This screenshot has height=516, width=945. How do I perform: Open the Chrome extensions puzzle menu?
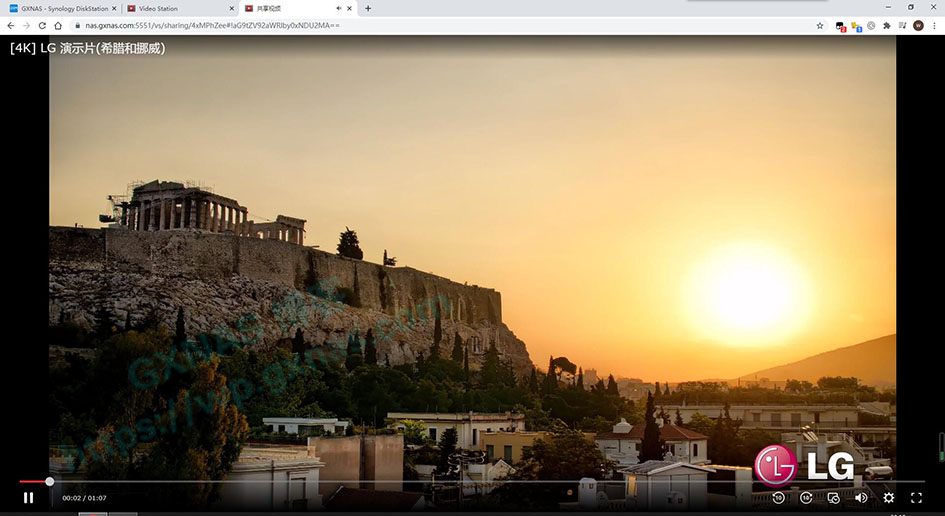click(886, 25)
